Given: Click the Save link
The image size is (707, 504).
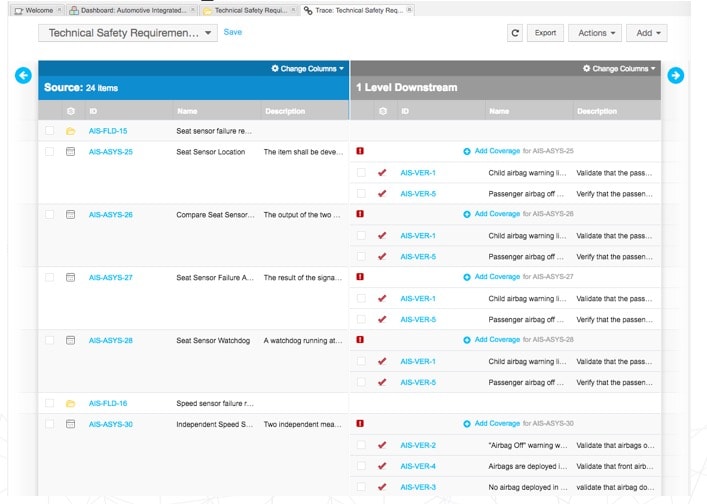Looking at the screenshot, I should [233, 32].
